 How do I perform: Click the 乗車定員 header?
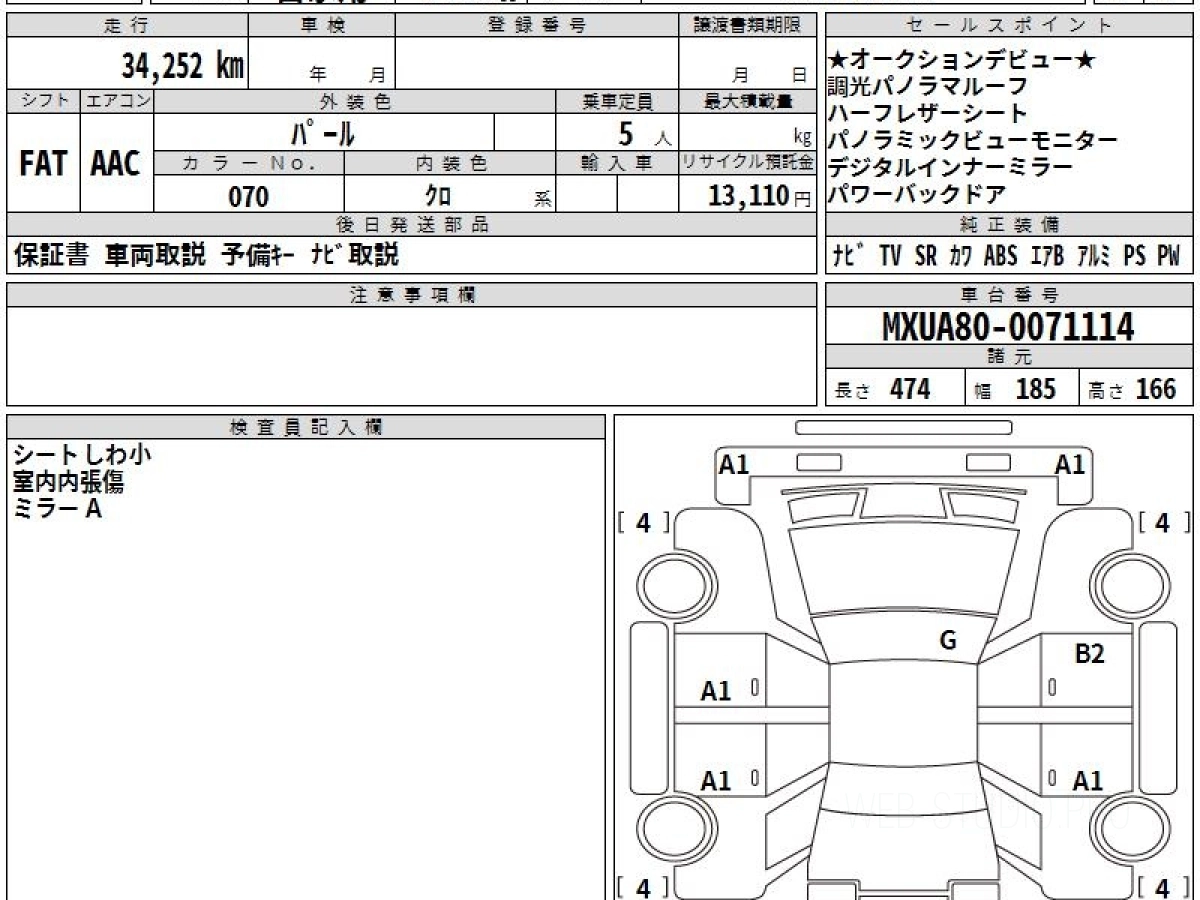coord(617,101)
